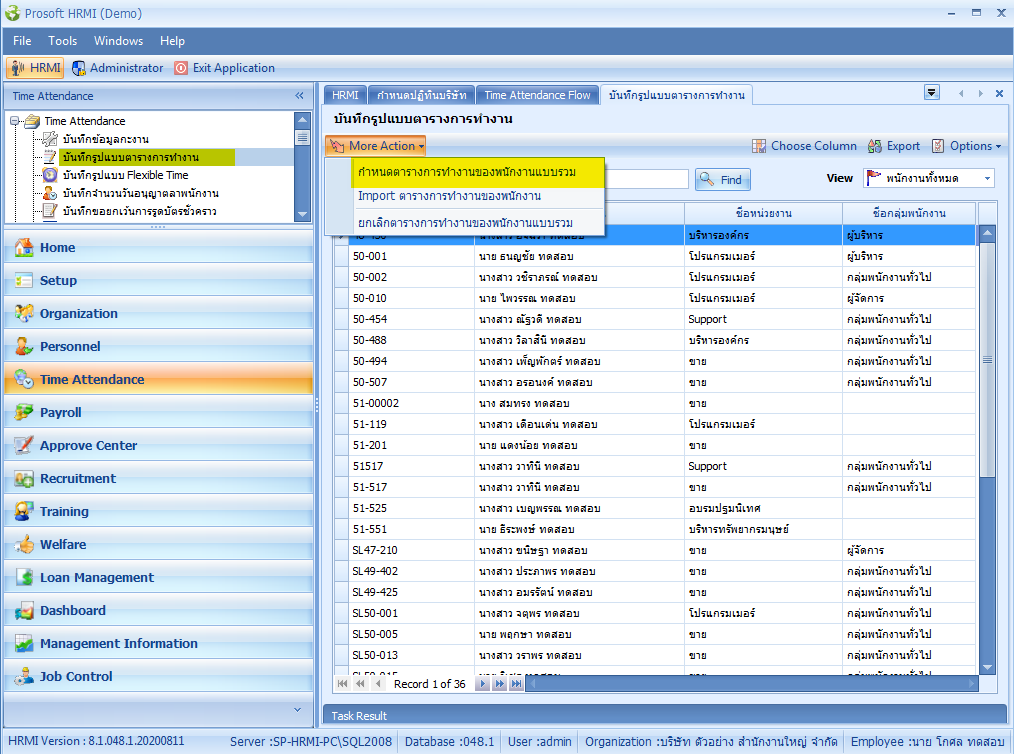
Task: Open the Job Control module icon
Action: click(x=24, y=676)
